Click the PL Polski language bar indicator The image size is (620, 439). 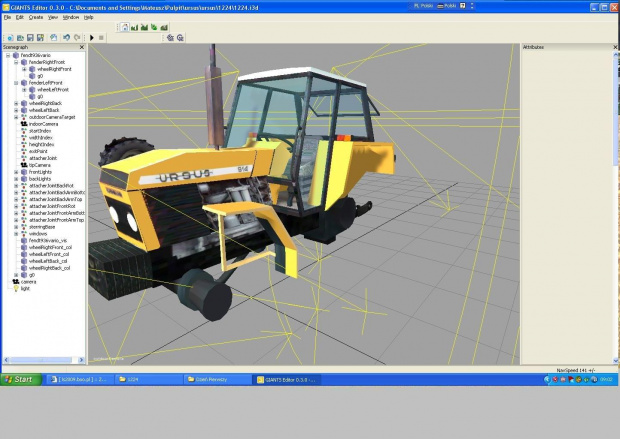tap(423, 6)
